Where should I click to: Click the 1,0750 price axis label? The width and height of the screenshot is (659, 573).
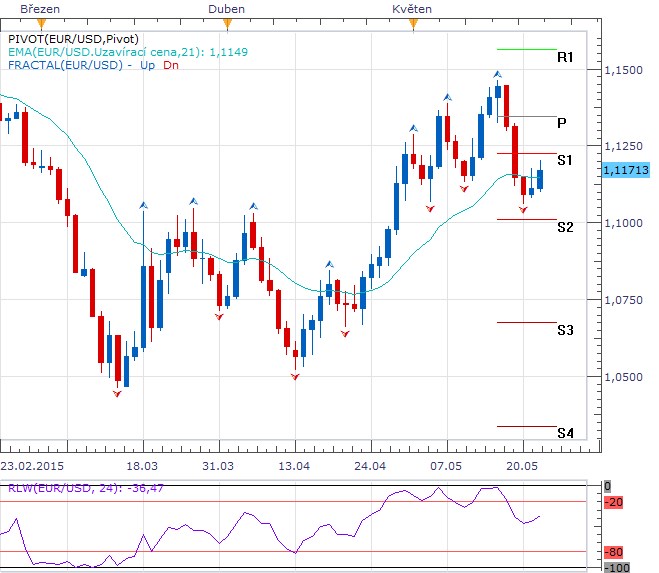coord(623,300)
